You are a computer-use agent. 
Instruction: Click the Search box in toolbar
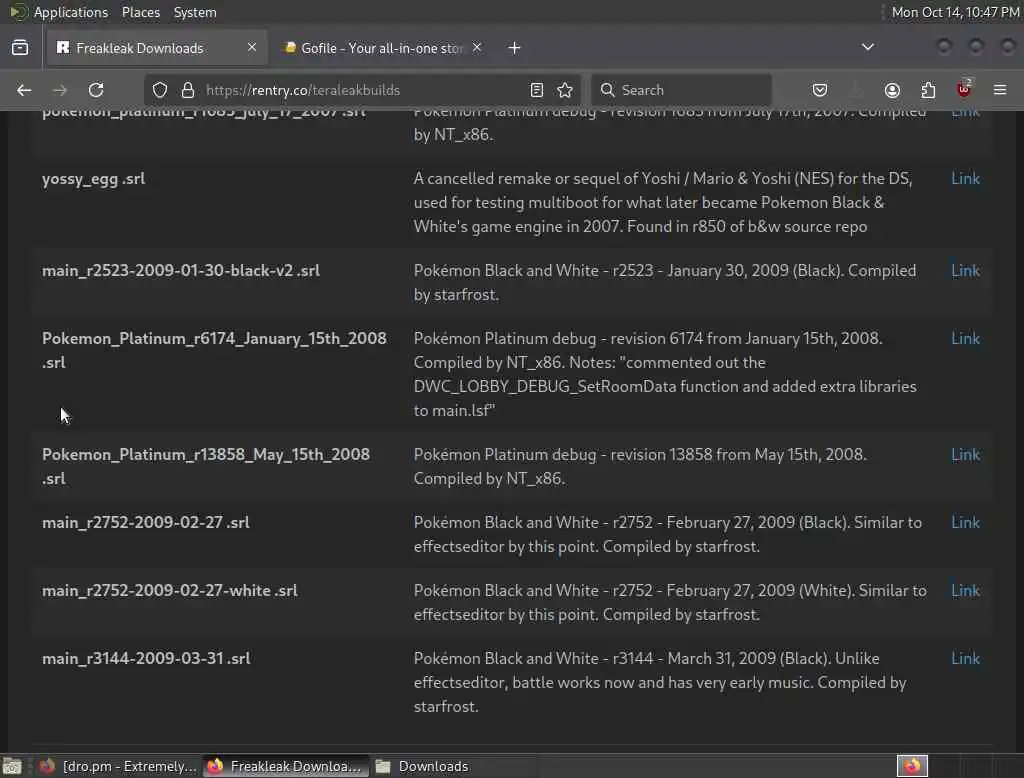[681, 90]
